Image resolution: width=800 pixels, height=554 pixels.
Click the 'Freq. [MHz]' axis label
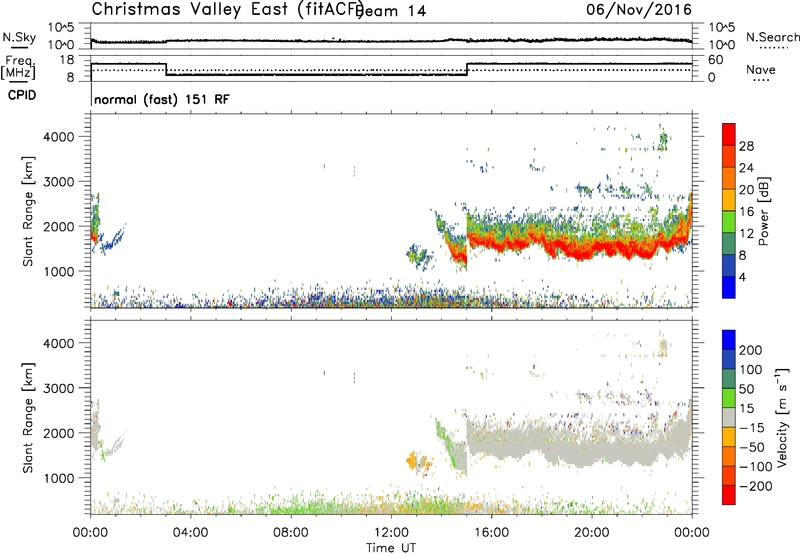coord(18,67)
